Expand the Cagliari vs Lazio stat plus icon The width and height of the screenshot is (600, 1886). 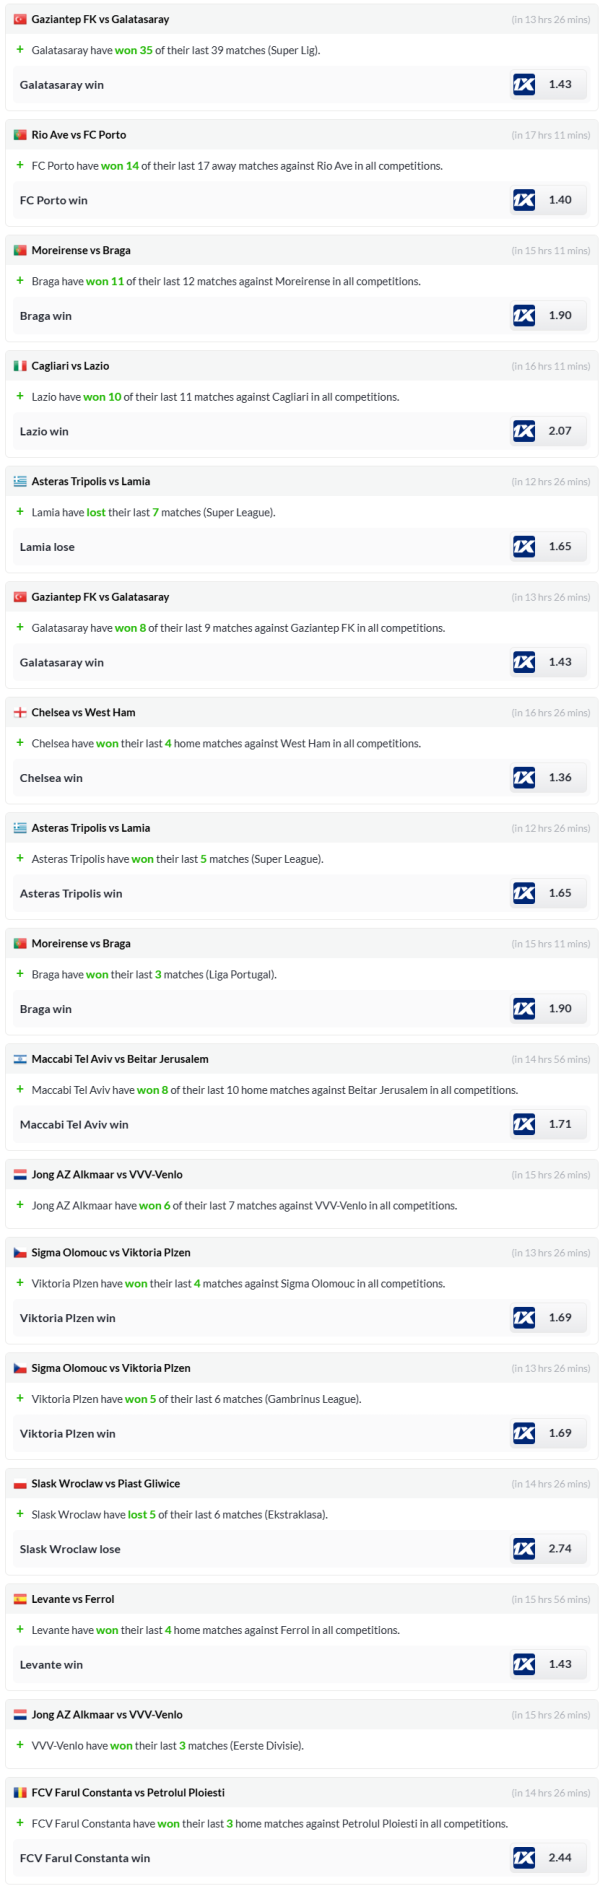tap(20, 397)
